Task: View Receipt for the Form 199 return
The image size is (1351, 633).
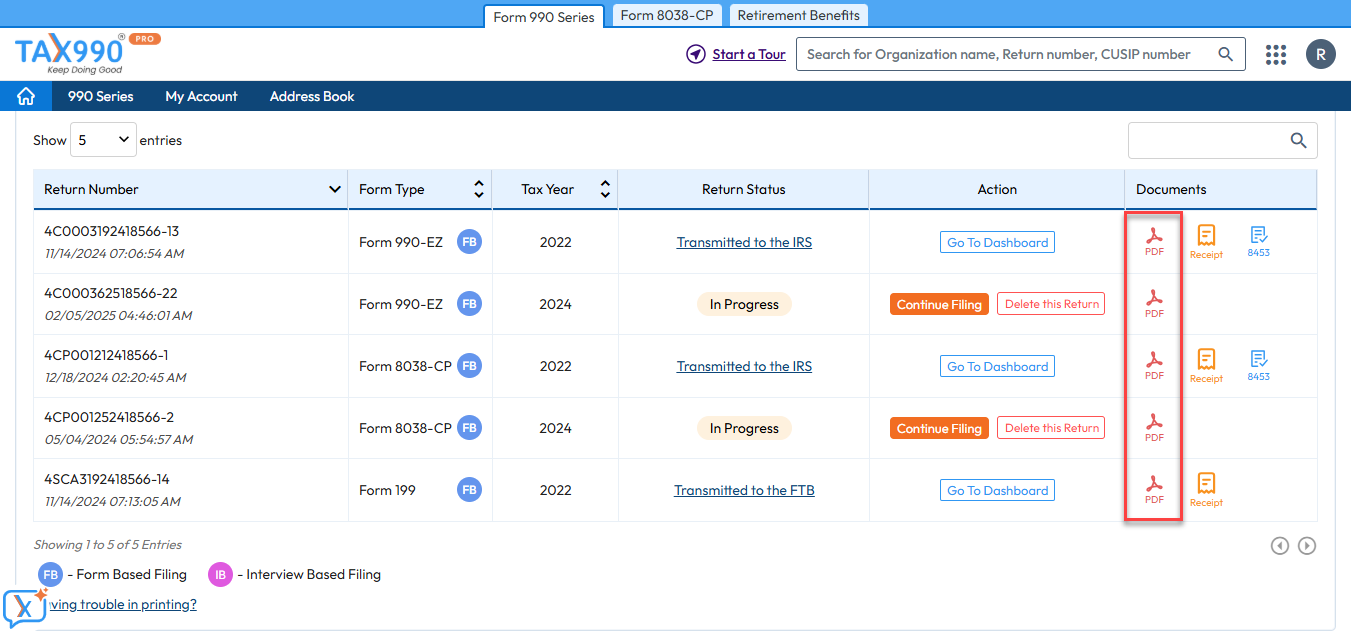Action: point(1206,490)
